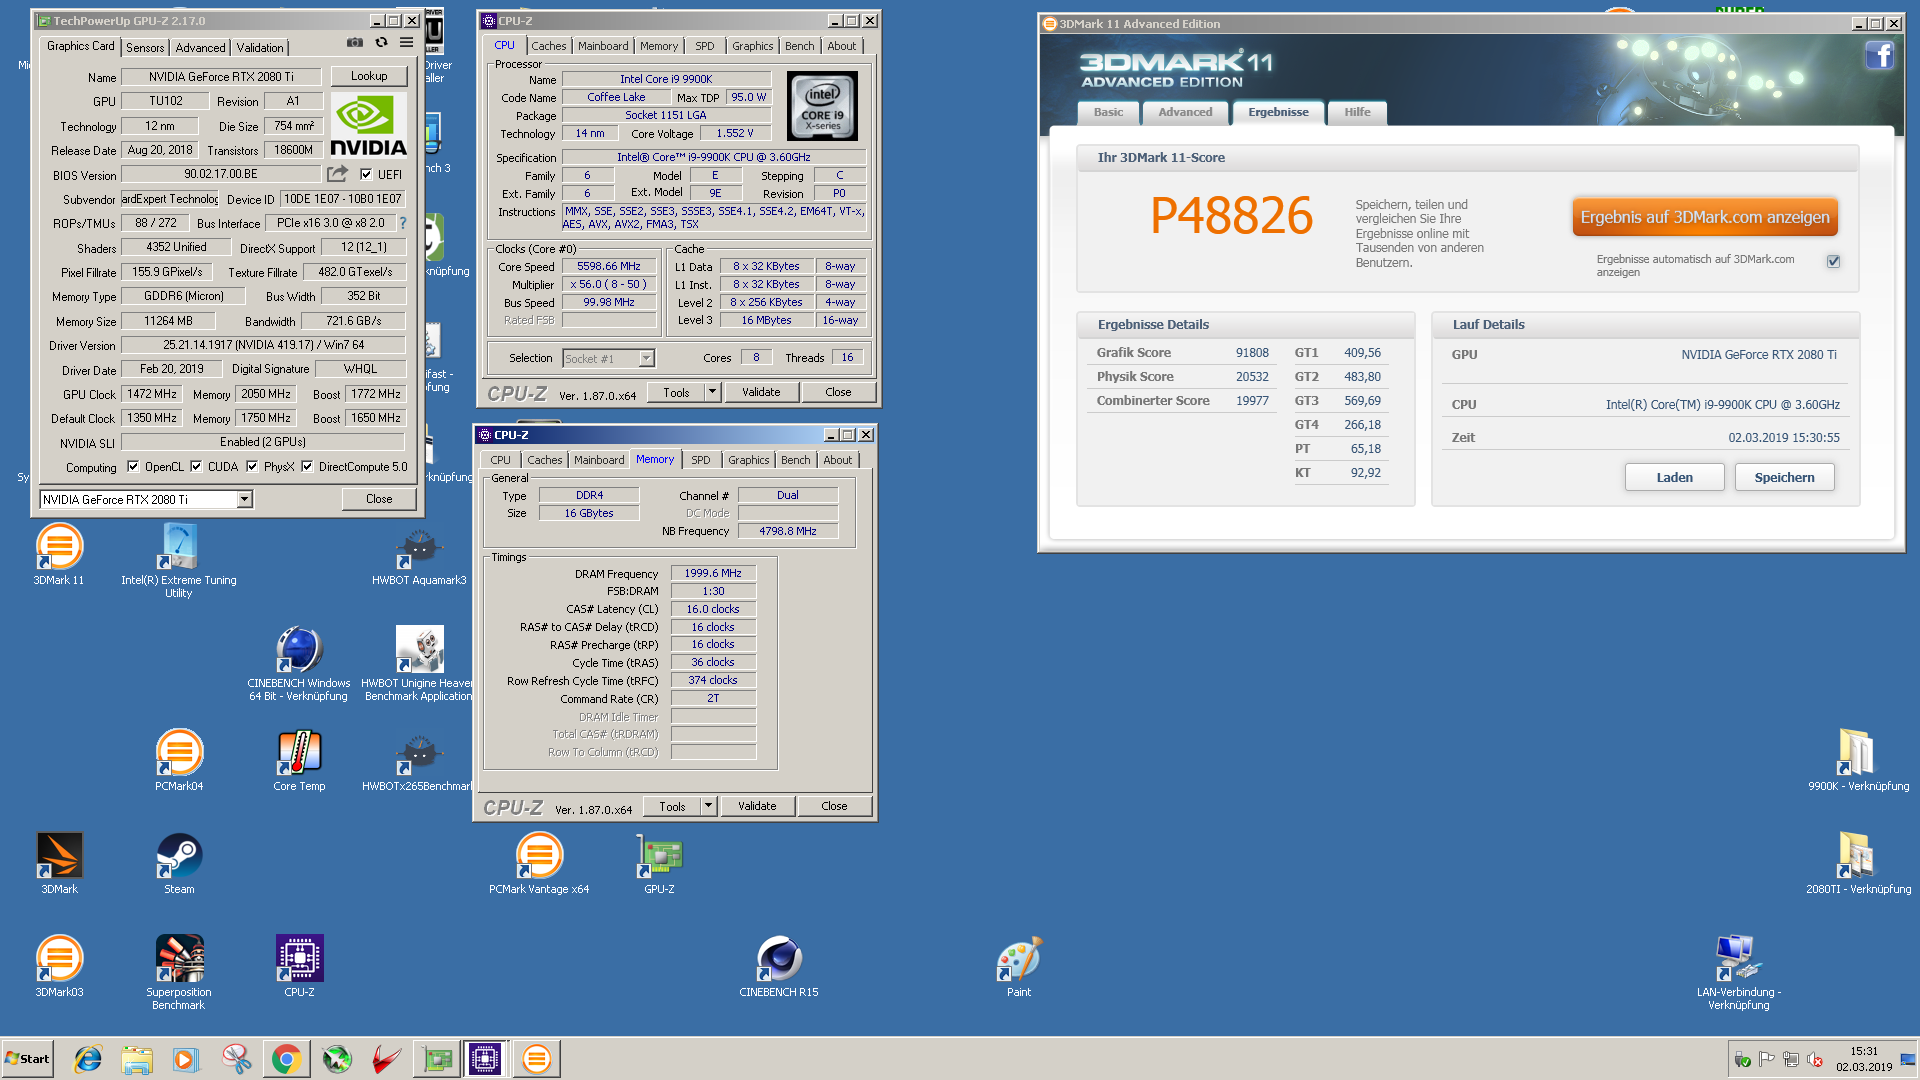1920x1080 pixels.
Task: Toggle the OpenCL checkbox
Action: (x=133, y=466)
